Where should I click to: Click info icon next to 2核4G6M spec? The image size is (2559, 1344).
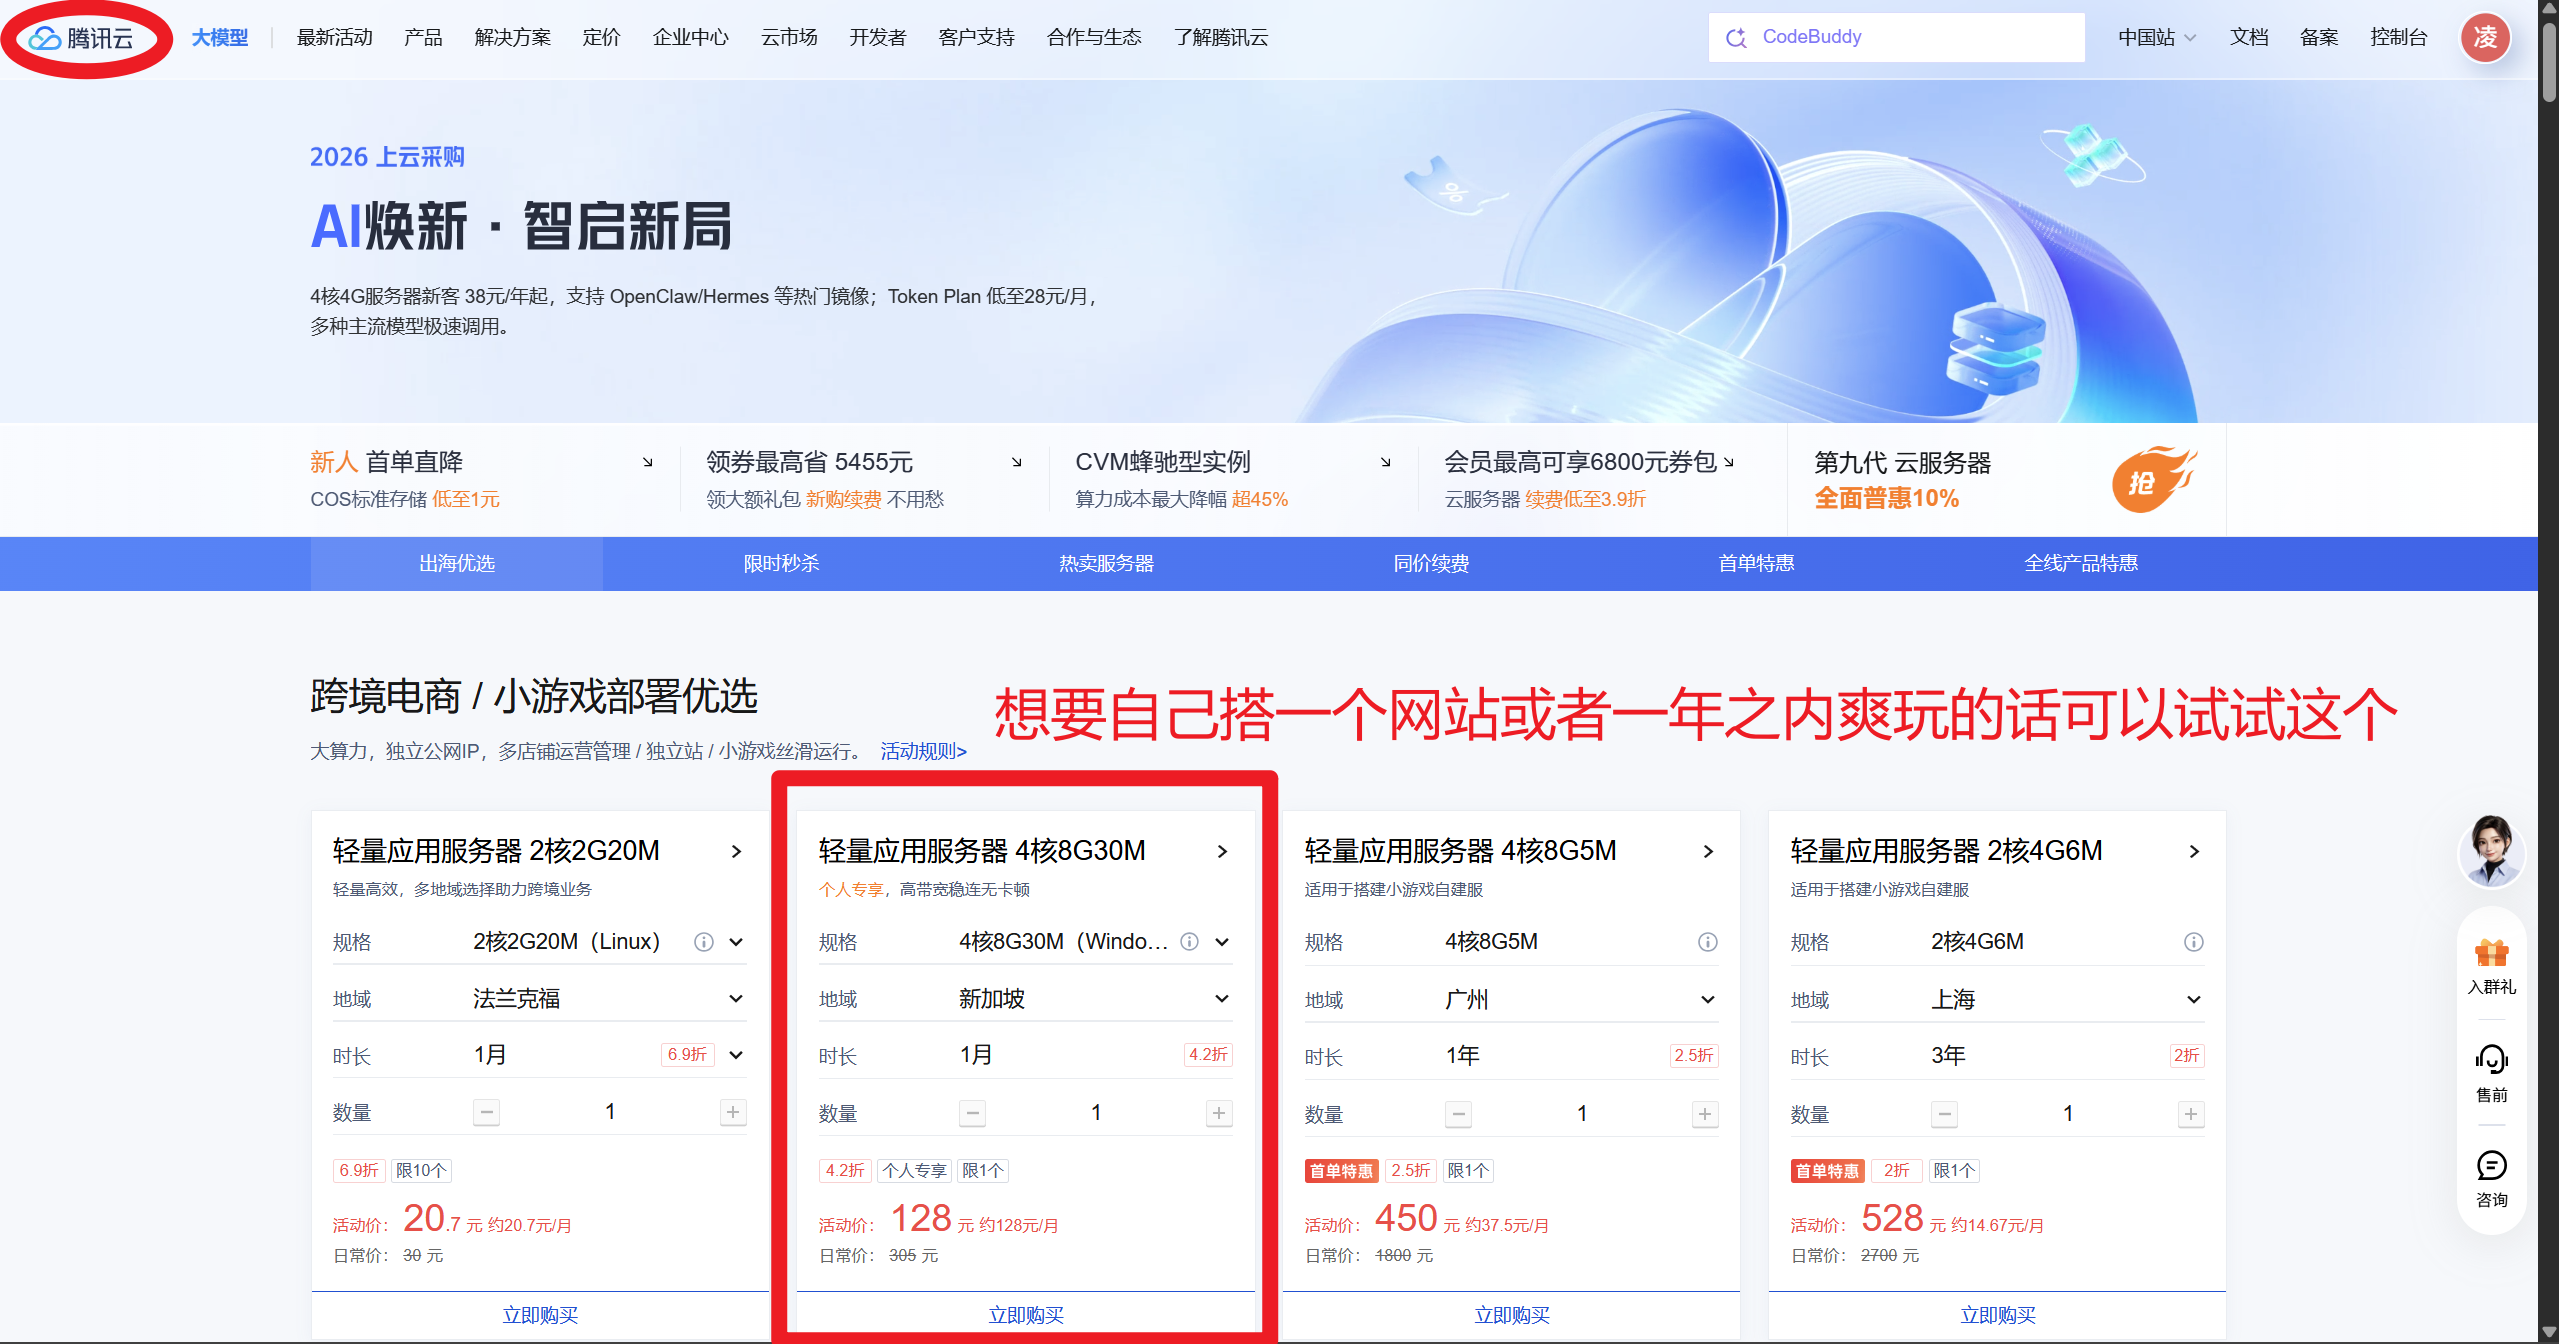pos(2193,942)
